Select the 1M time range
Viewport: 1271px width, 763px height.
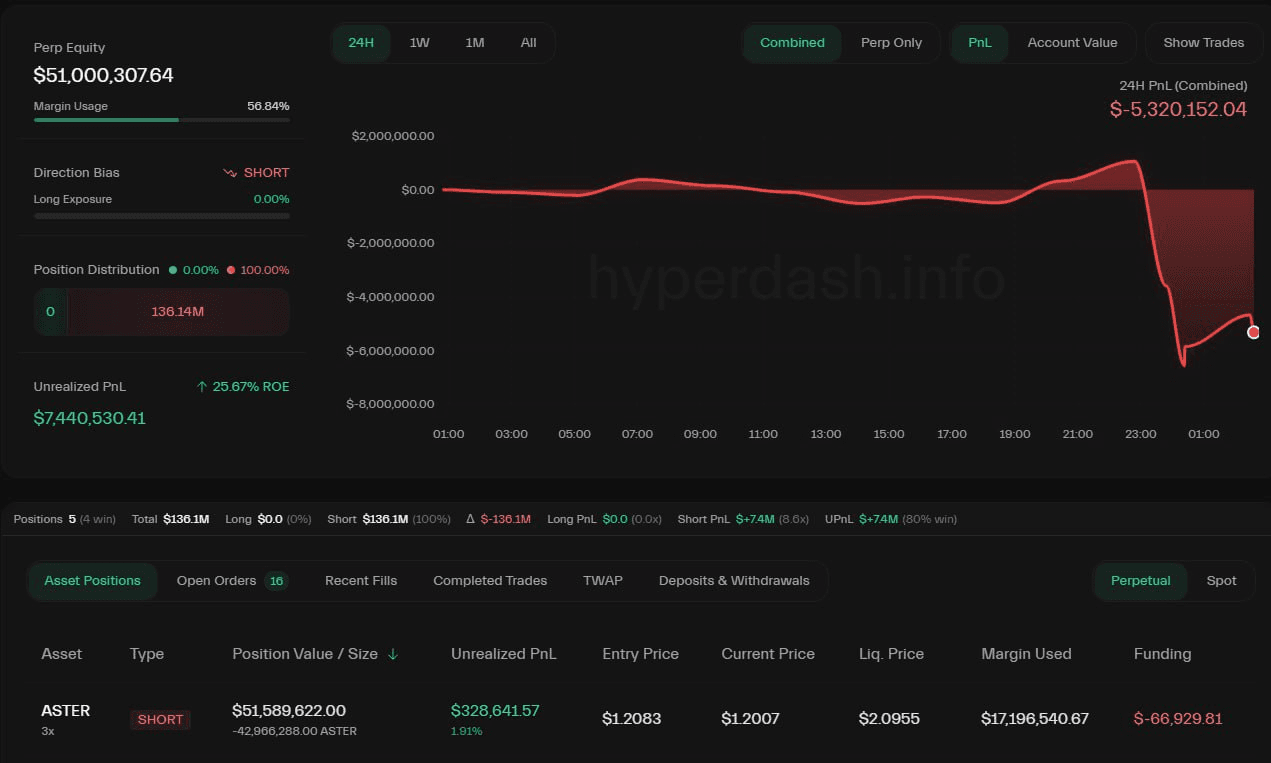click(x=474, y=43)
